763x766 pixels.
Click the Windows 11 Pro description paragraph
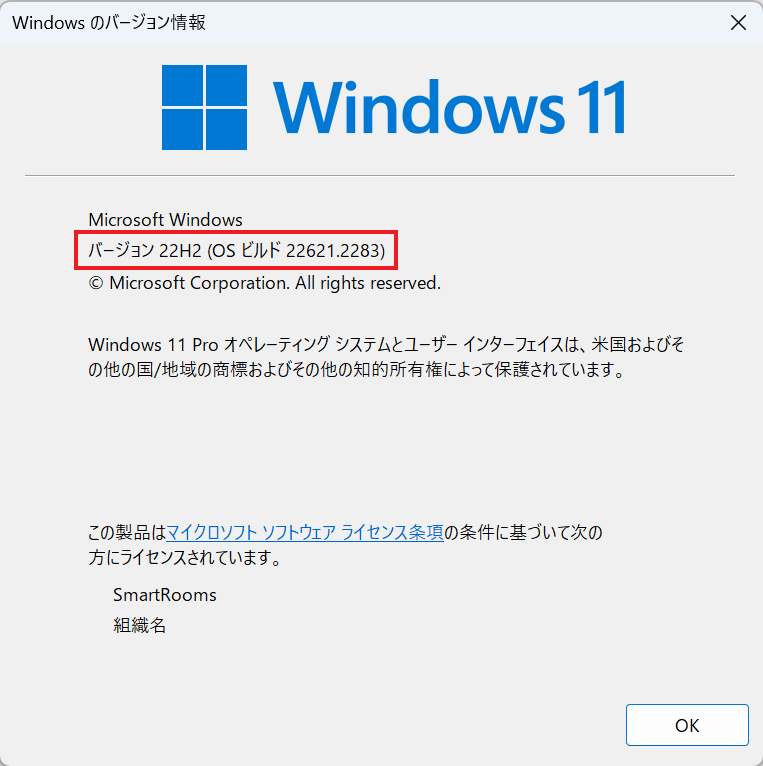[x=386, y=357]
